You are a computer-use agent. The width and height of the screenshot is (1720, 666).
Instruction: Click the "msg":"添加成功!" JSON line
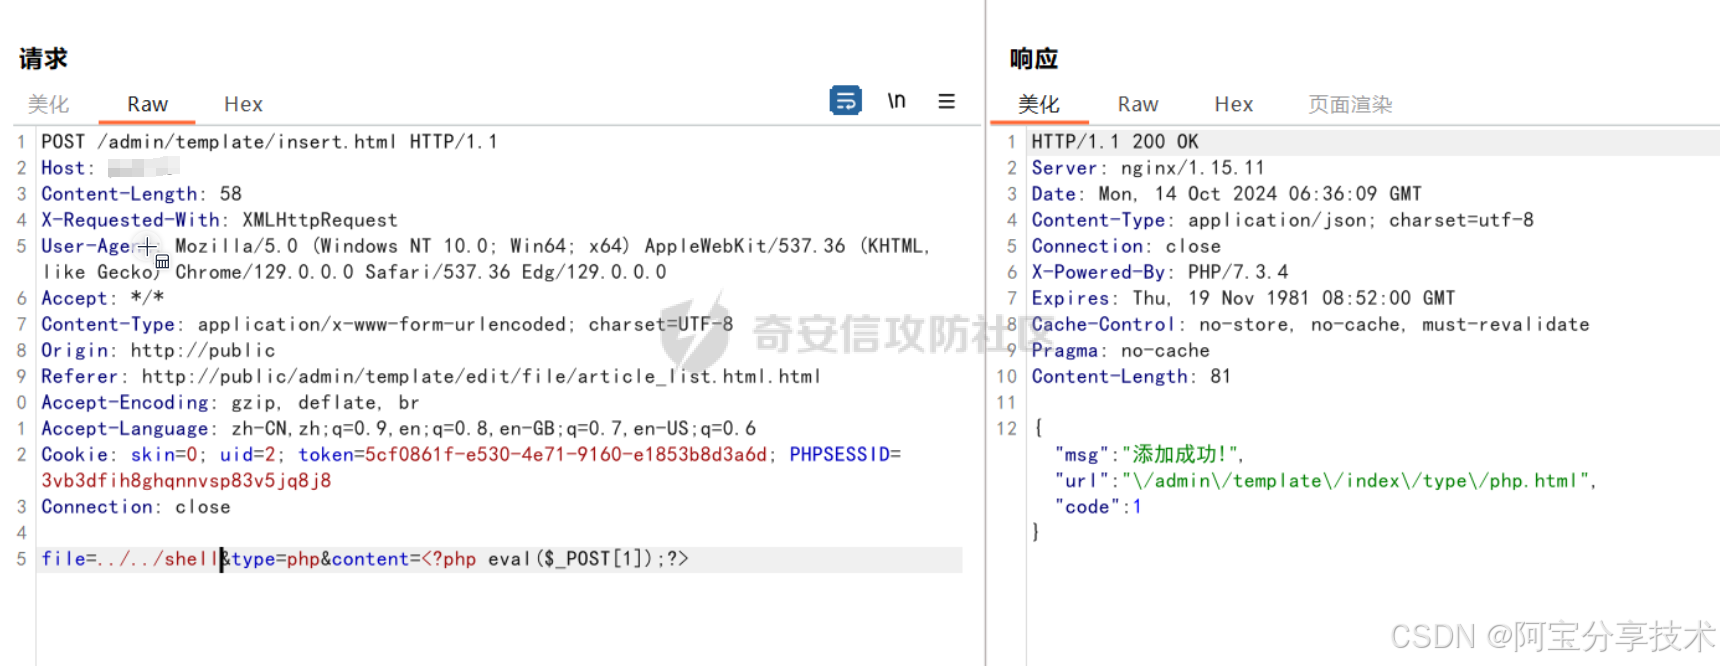click(1150, 454)
